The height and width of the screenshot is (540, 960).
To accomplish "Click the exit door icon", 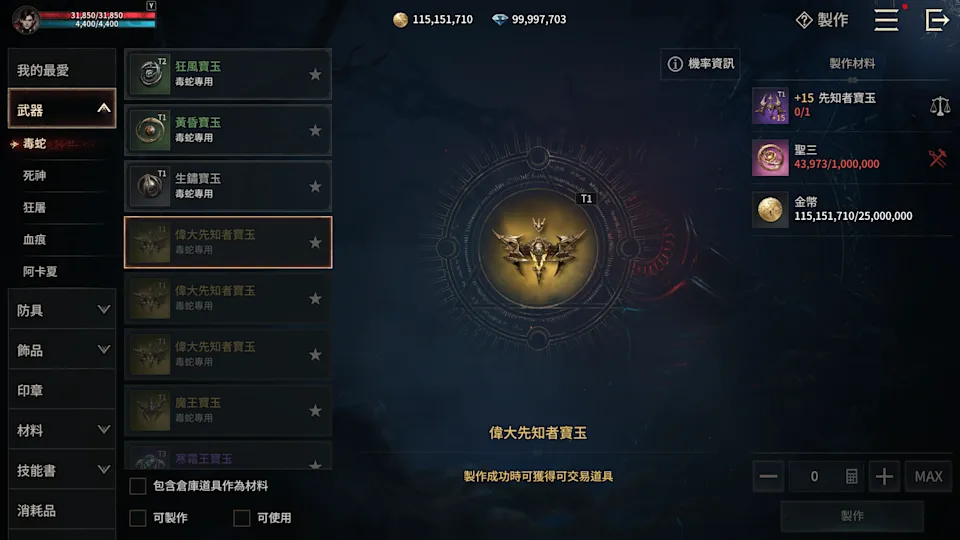I will click(x=937, y=20).
